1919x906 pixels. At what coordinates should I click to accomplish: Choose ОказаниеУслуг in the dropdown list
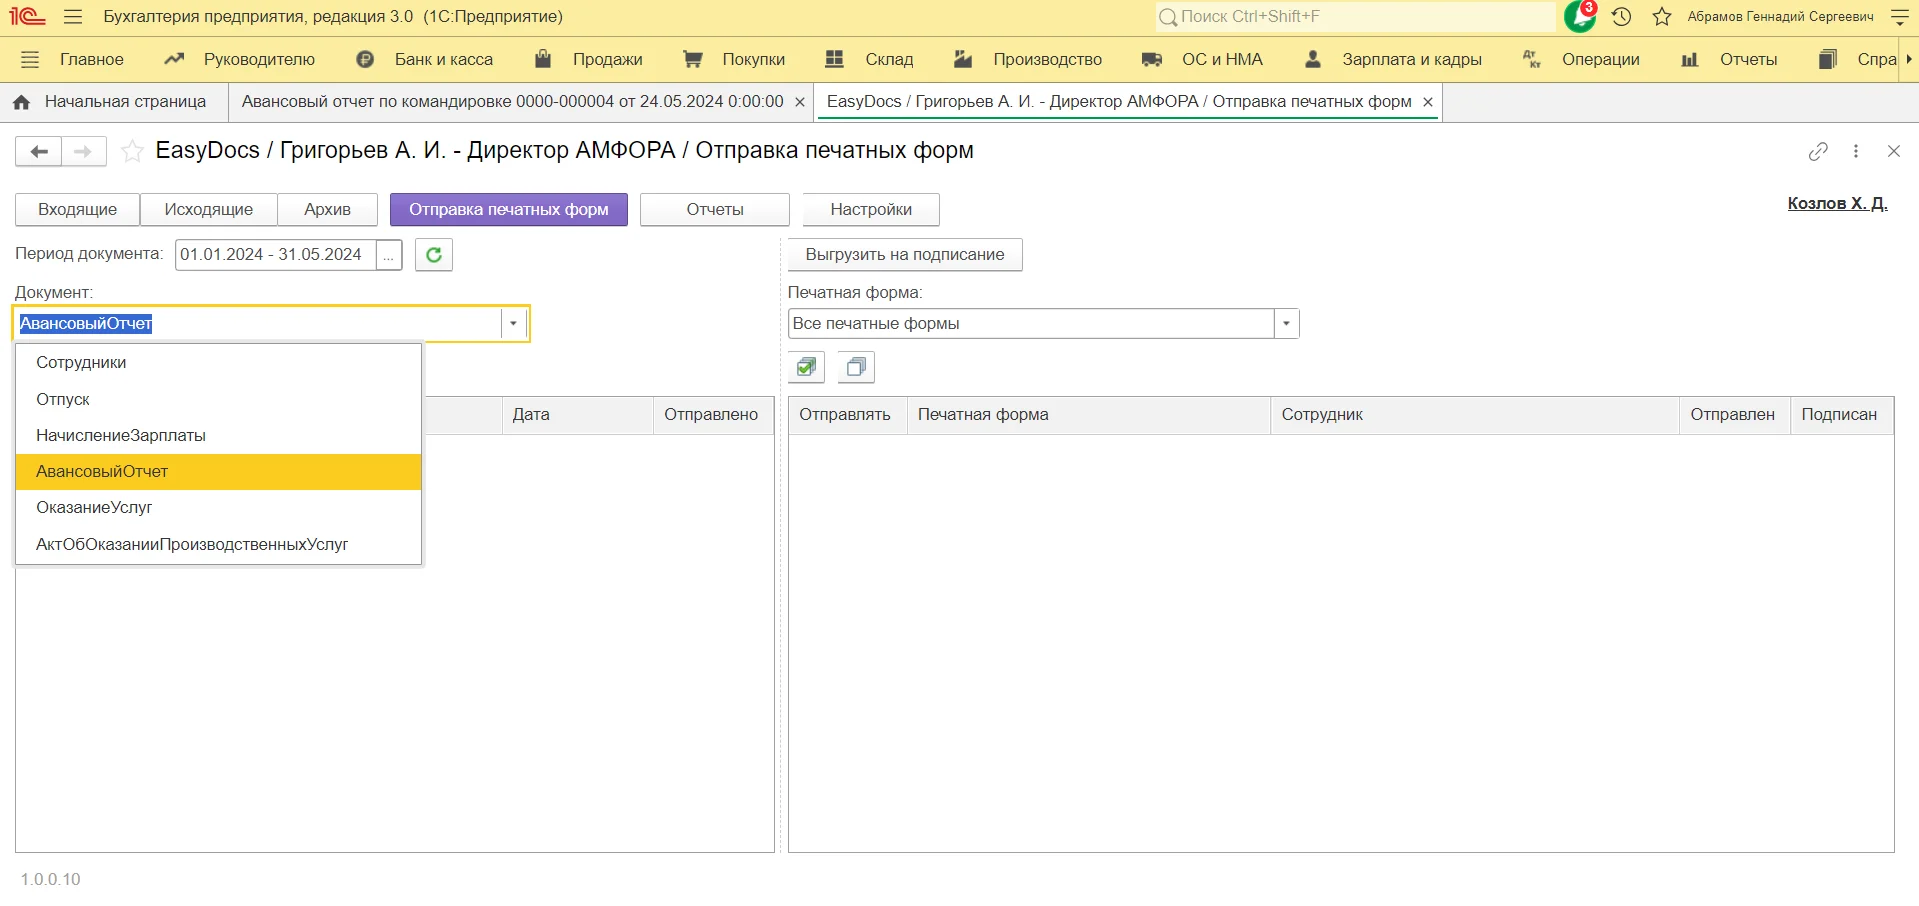tap(94, 507)
